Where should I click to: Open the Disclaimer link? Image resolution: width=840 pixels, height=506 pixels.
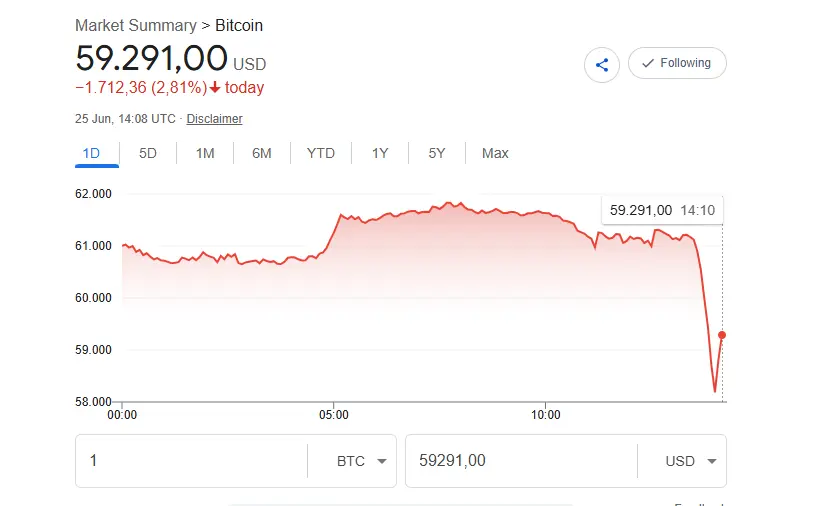click(214, 119)
